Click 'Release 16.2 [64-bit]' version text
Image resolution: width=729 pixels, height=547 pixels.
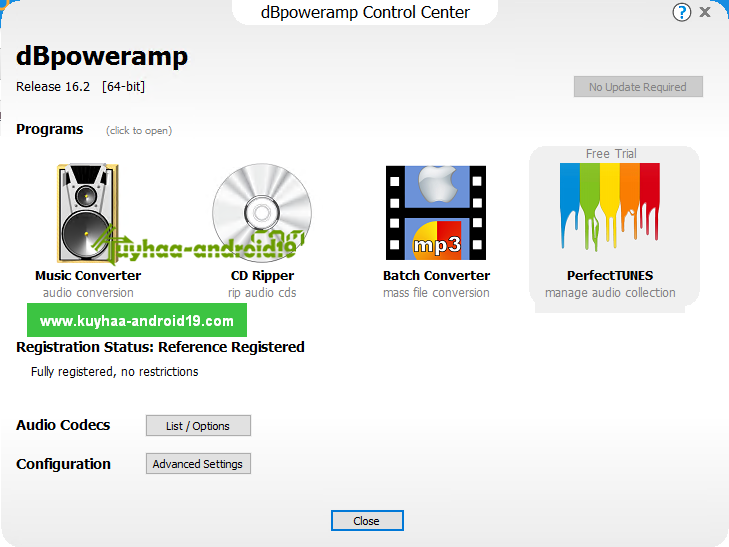click(x=80, y=87)
